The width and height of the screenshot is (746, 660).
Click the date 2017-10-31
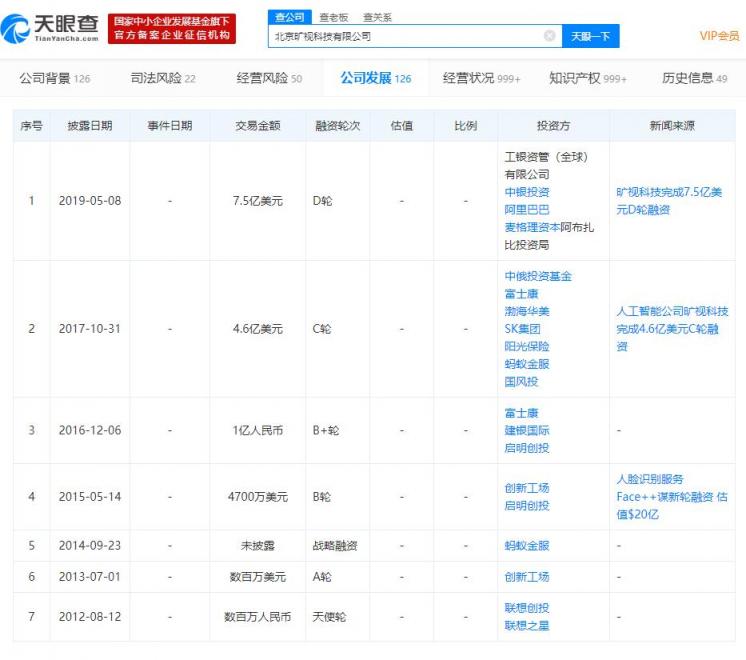[90, 329]
